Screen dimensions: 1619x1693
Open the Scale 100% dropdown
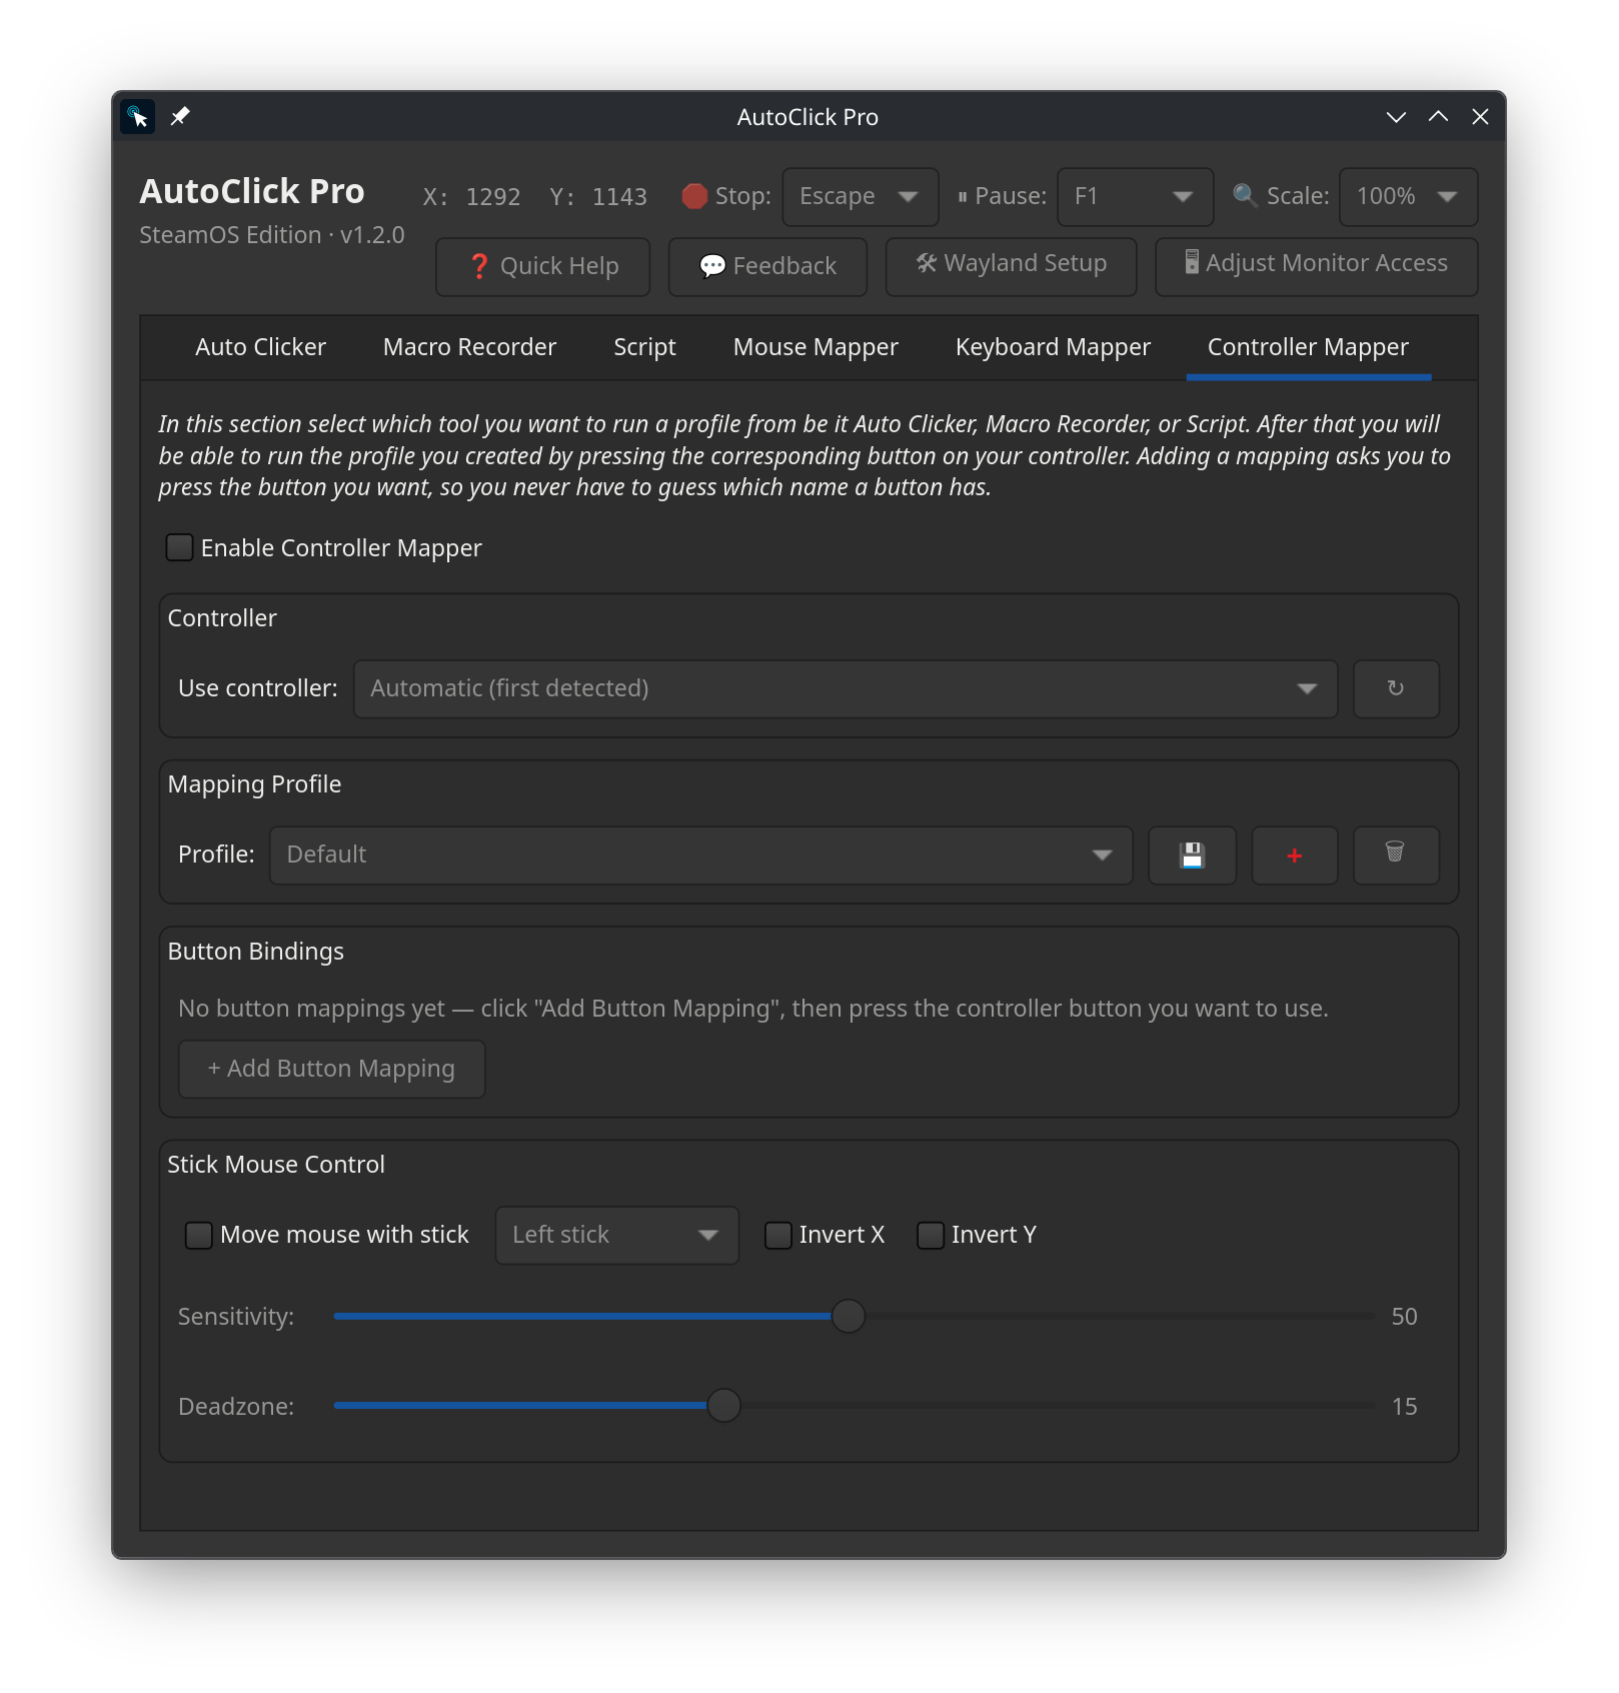point(1408,196)
